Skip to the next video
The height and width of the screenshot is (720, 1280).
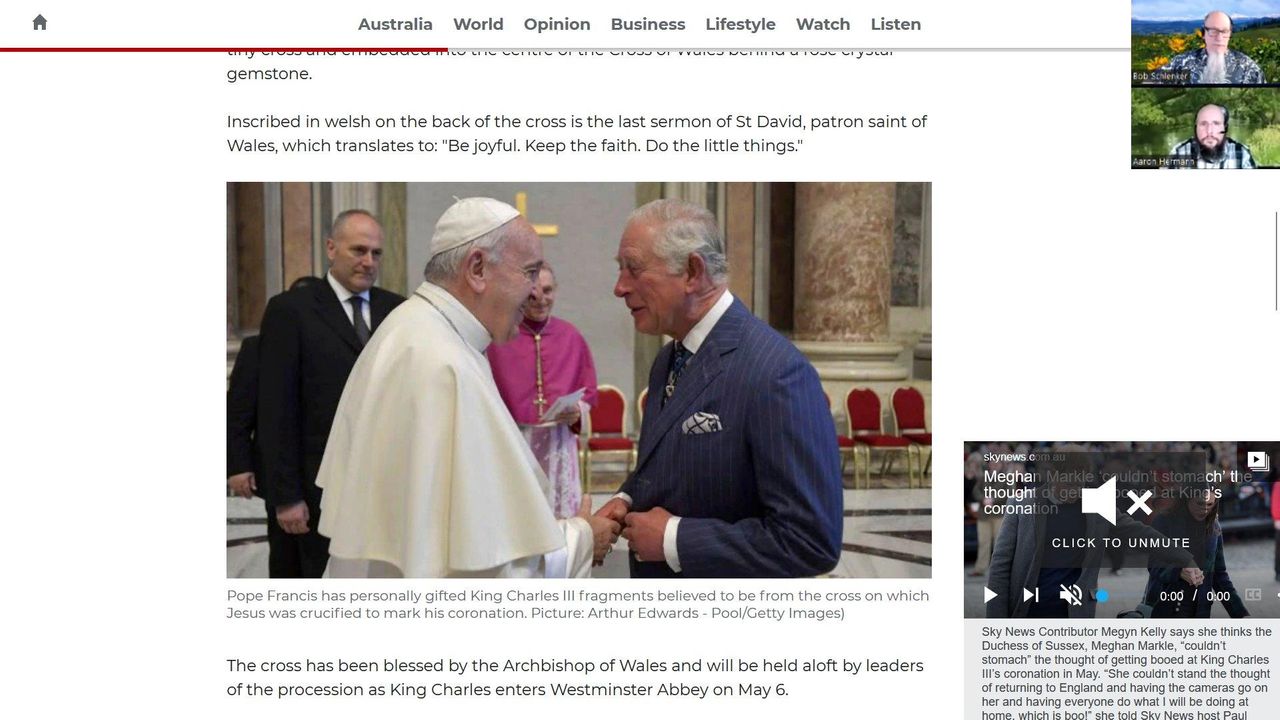pos(1030,595)
